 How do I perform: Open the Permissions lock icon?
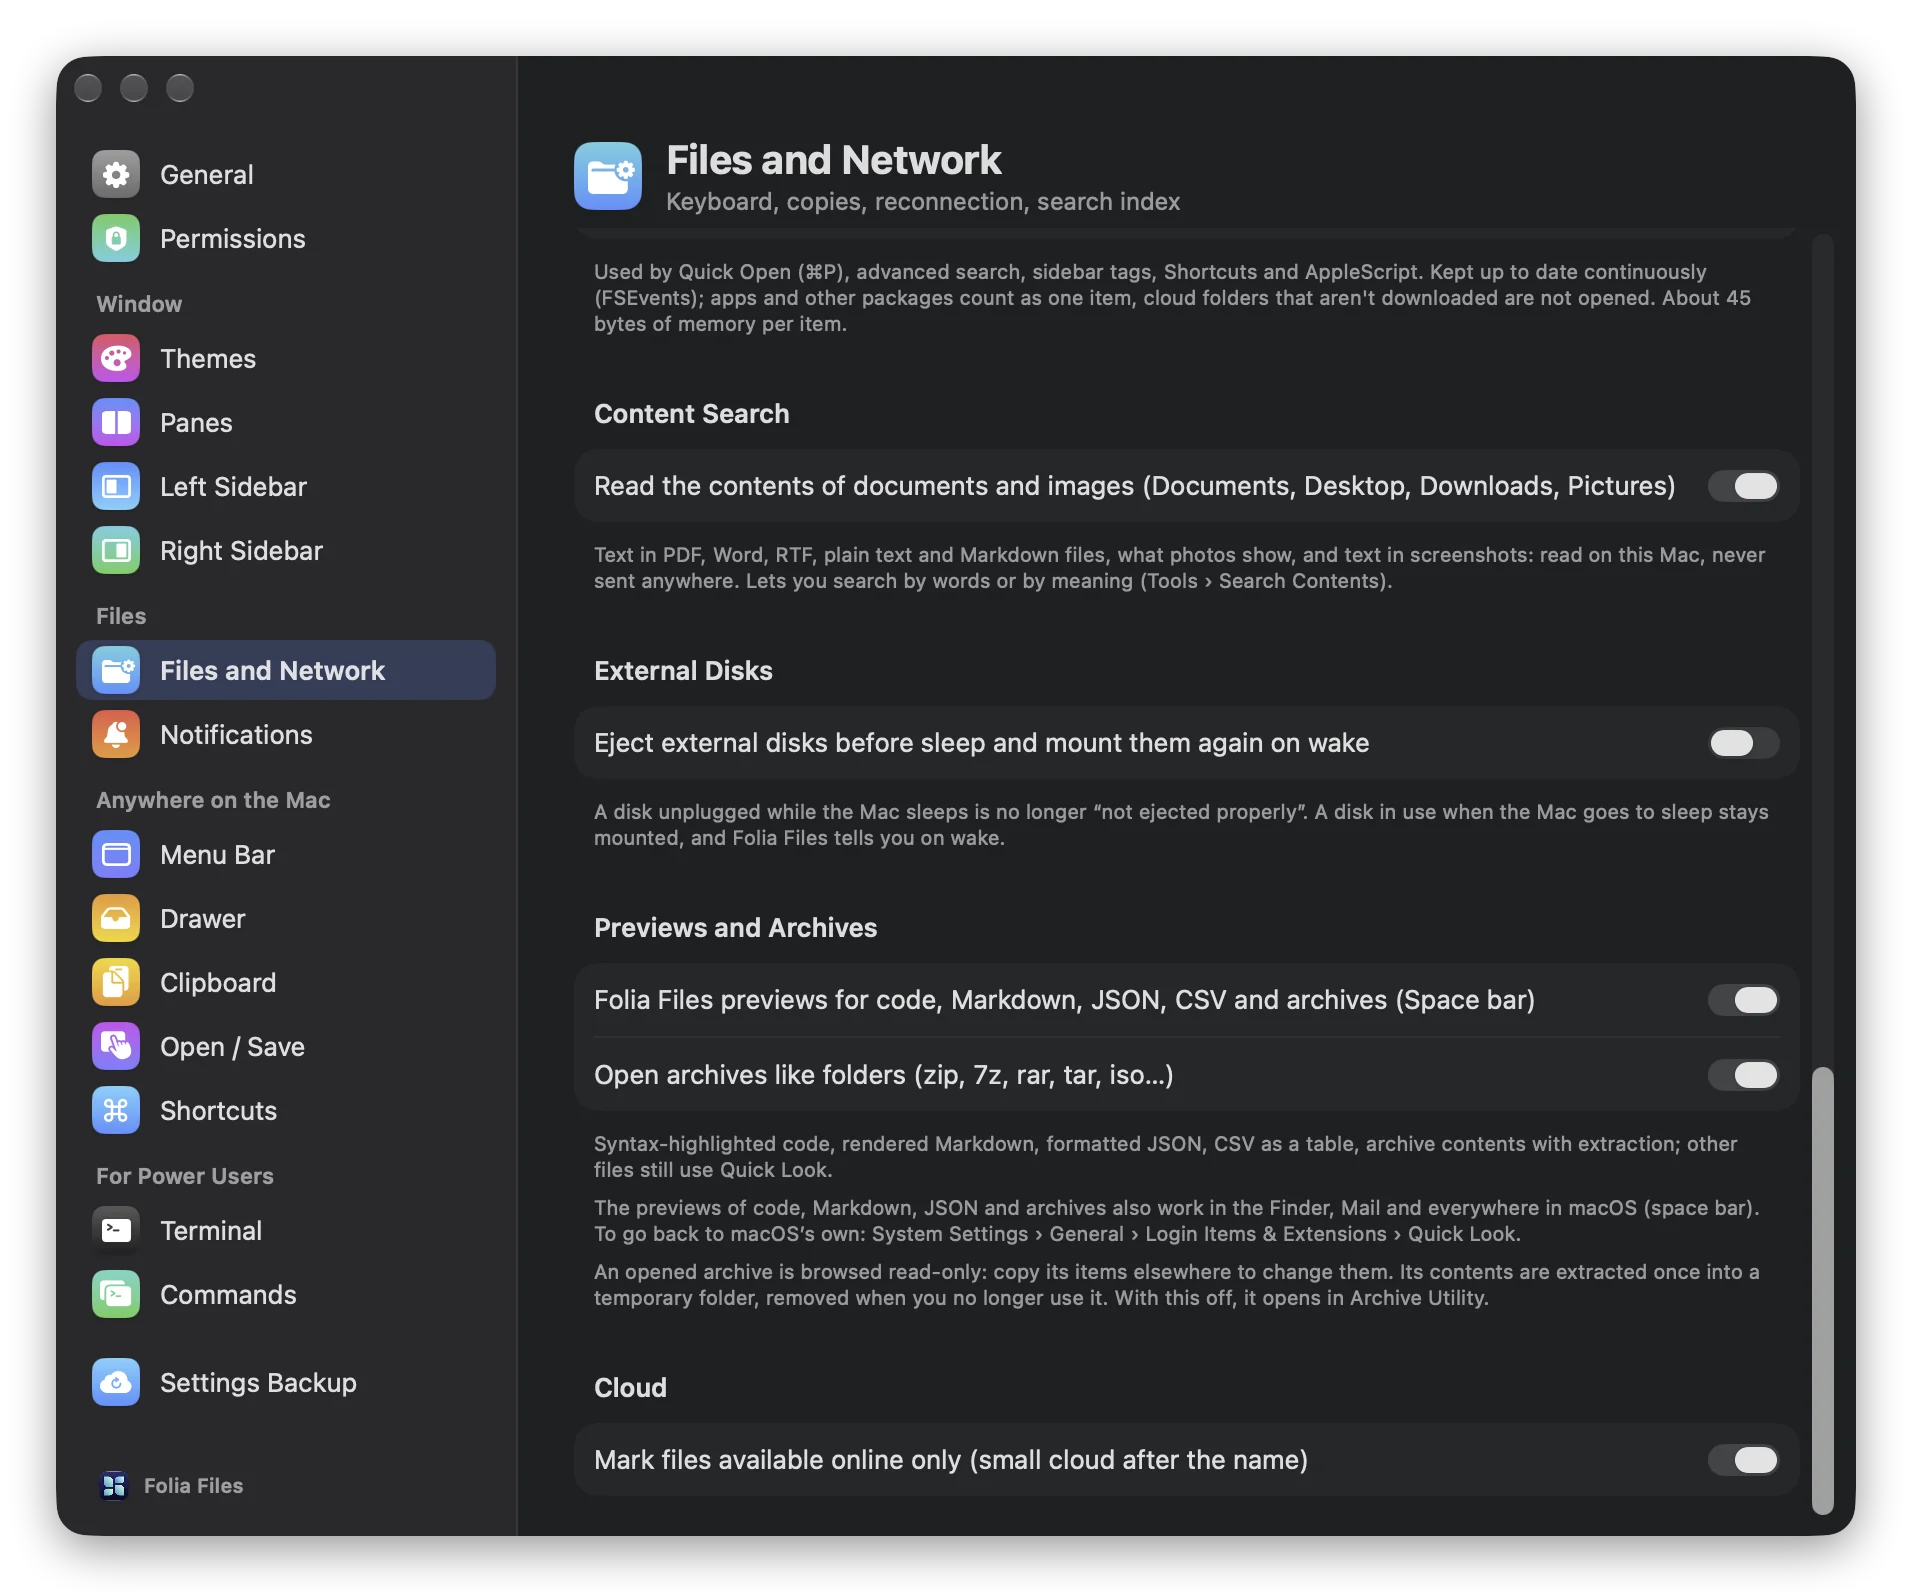pos(116,239)
